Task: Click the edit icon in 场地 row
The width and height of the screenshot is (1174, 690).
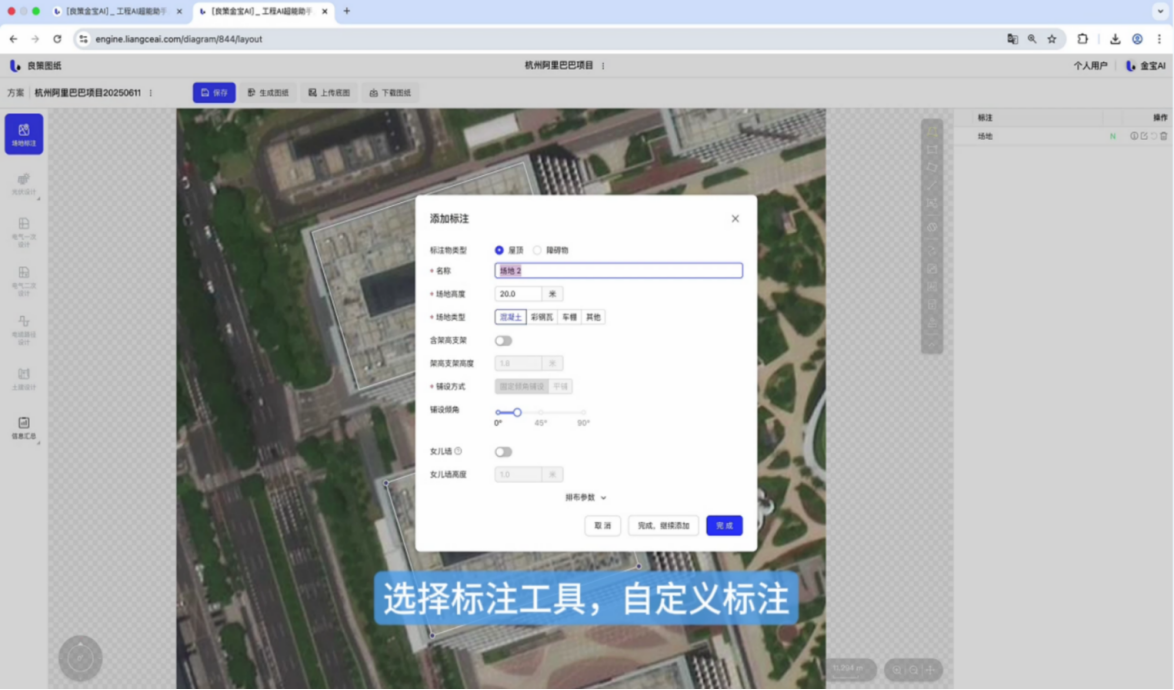Action: (x=1144, y=136)
